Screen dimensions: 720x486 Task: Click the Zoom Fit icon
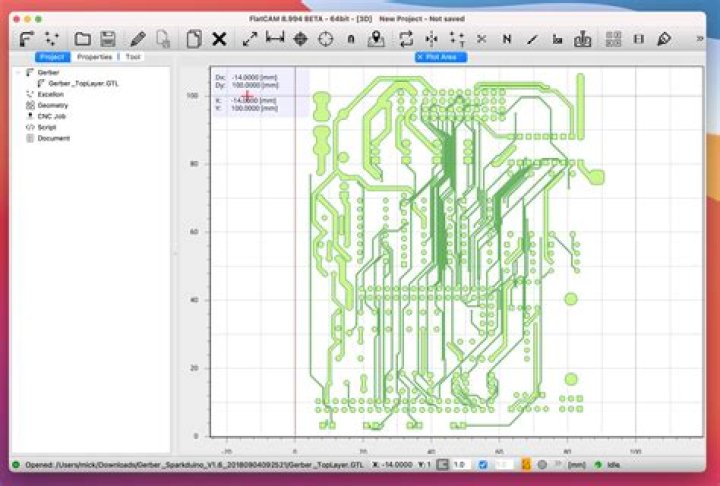pyautogui.click(x=431, y=39)
